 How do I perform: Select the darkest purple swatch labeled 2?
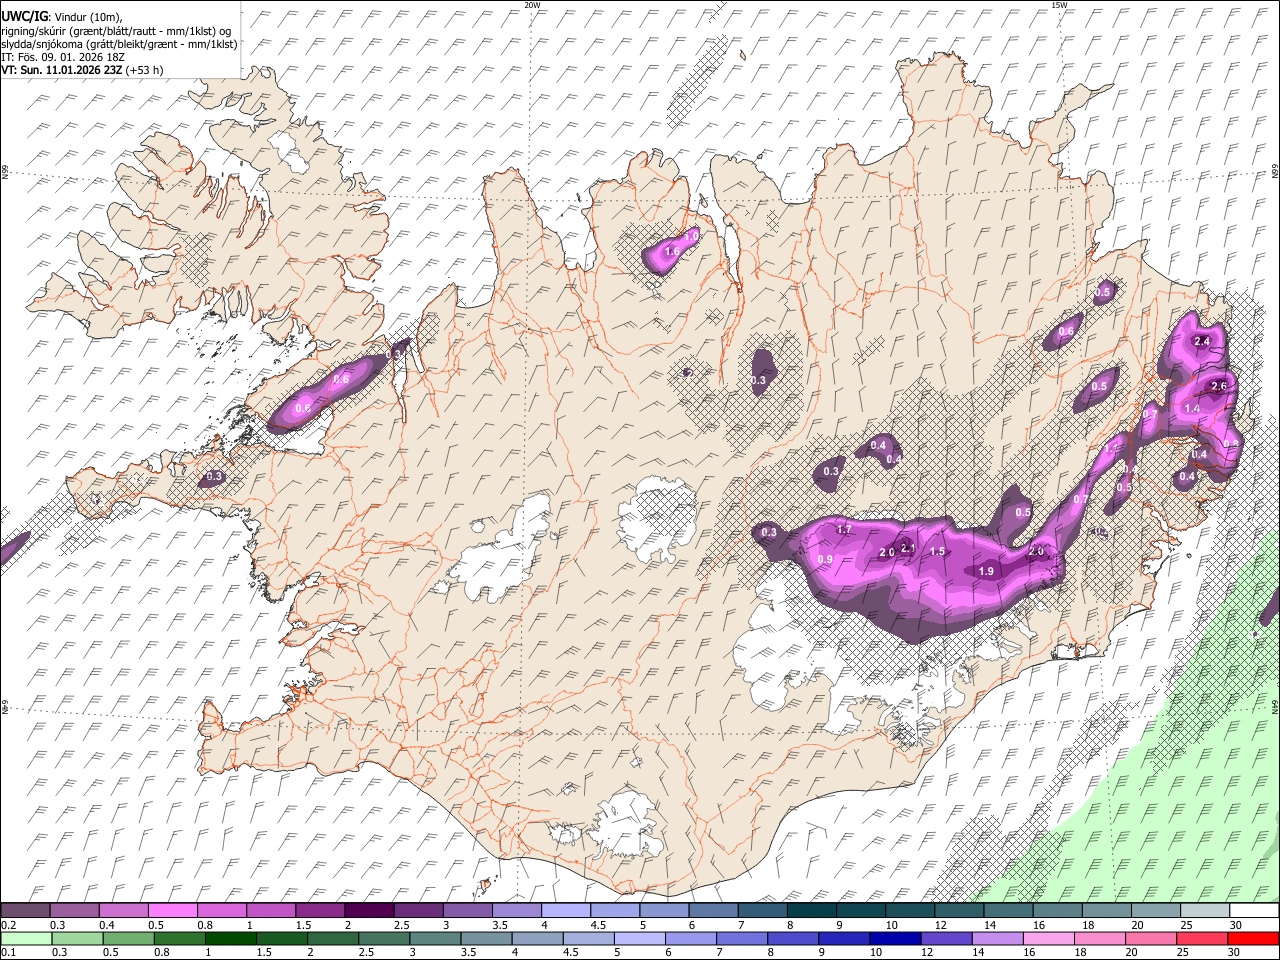[368, 911]
